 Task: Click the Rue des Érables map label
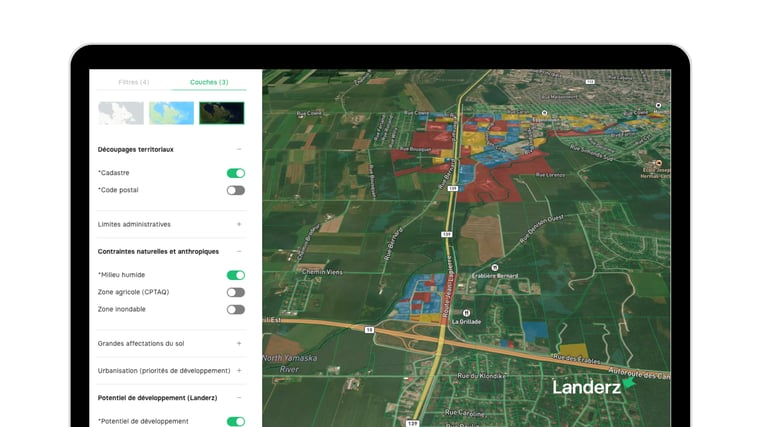(x=576, y=359)
